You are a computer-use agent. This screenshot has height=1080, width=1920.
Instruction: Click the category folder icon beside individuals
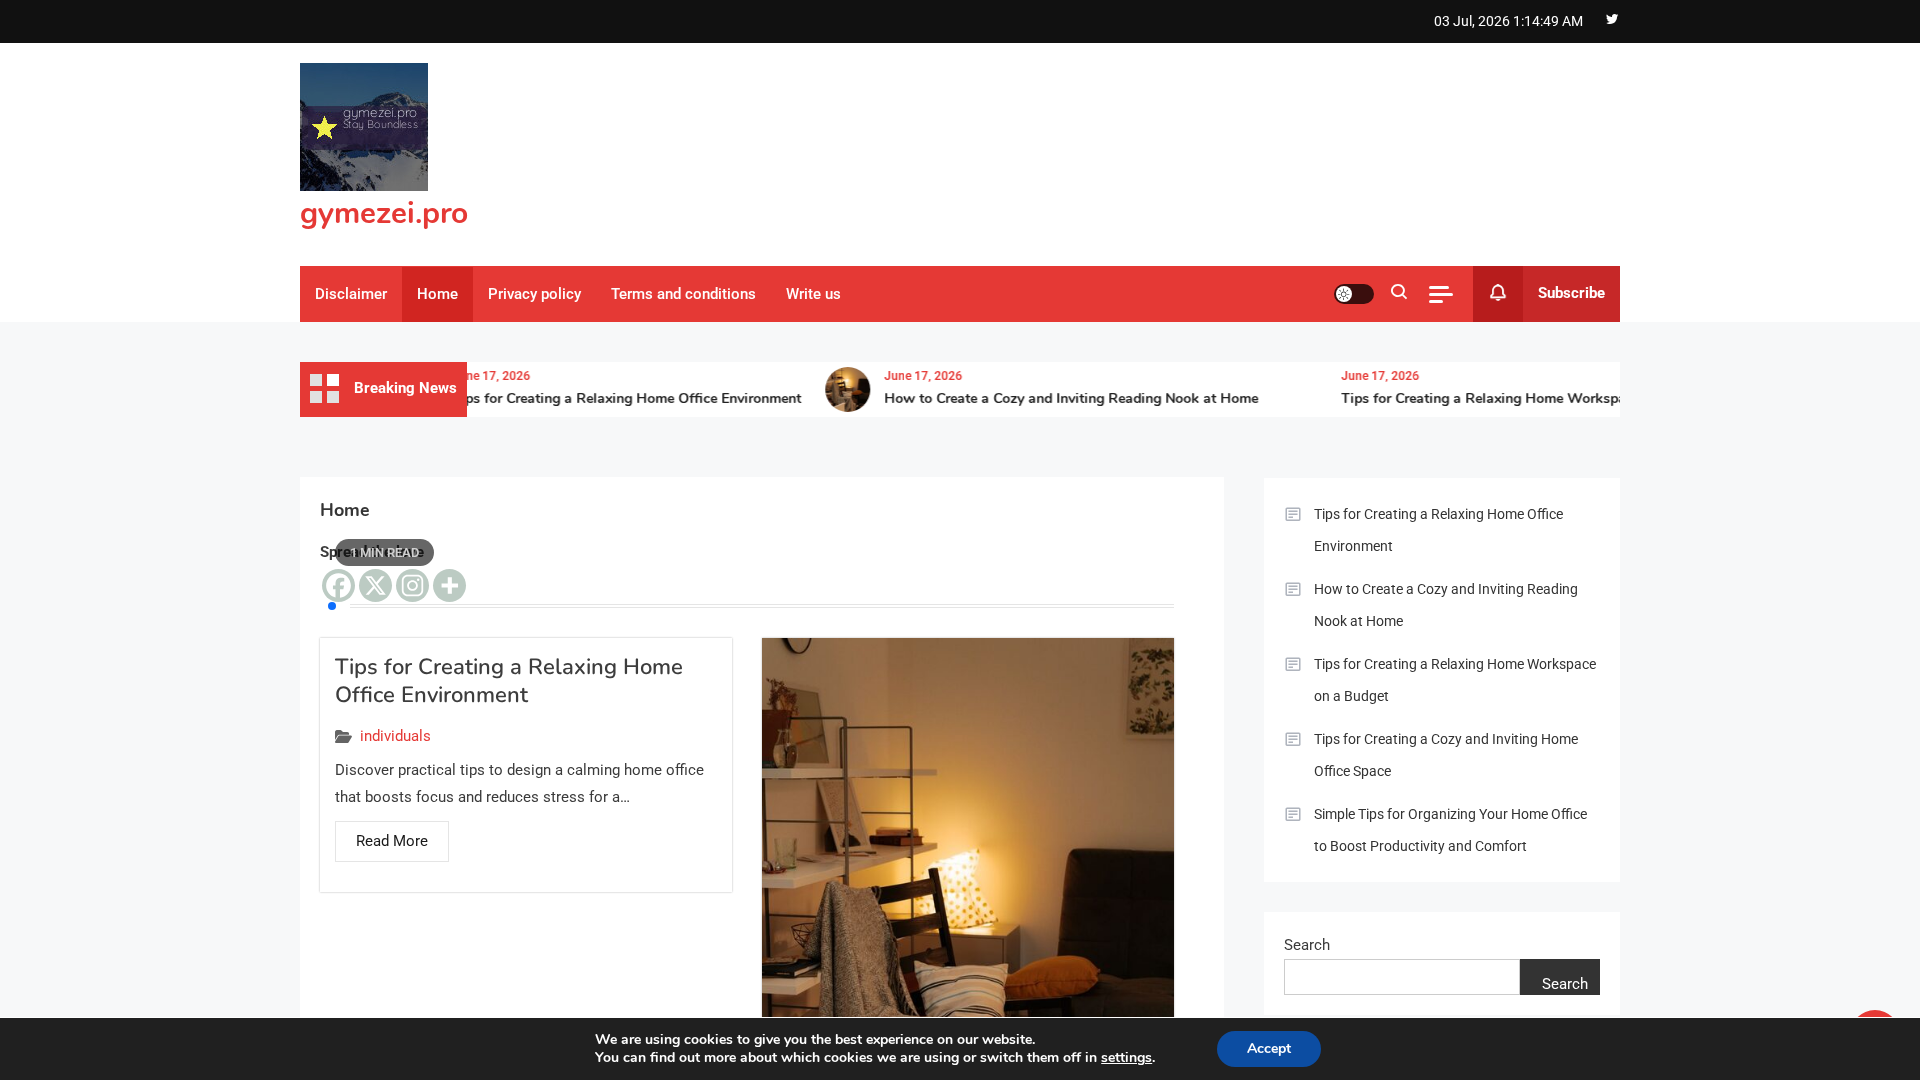coord(343,737)
